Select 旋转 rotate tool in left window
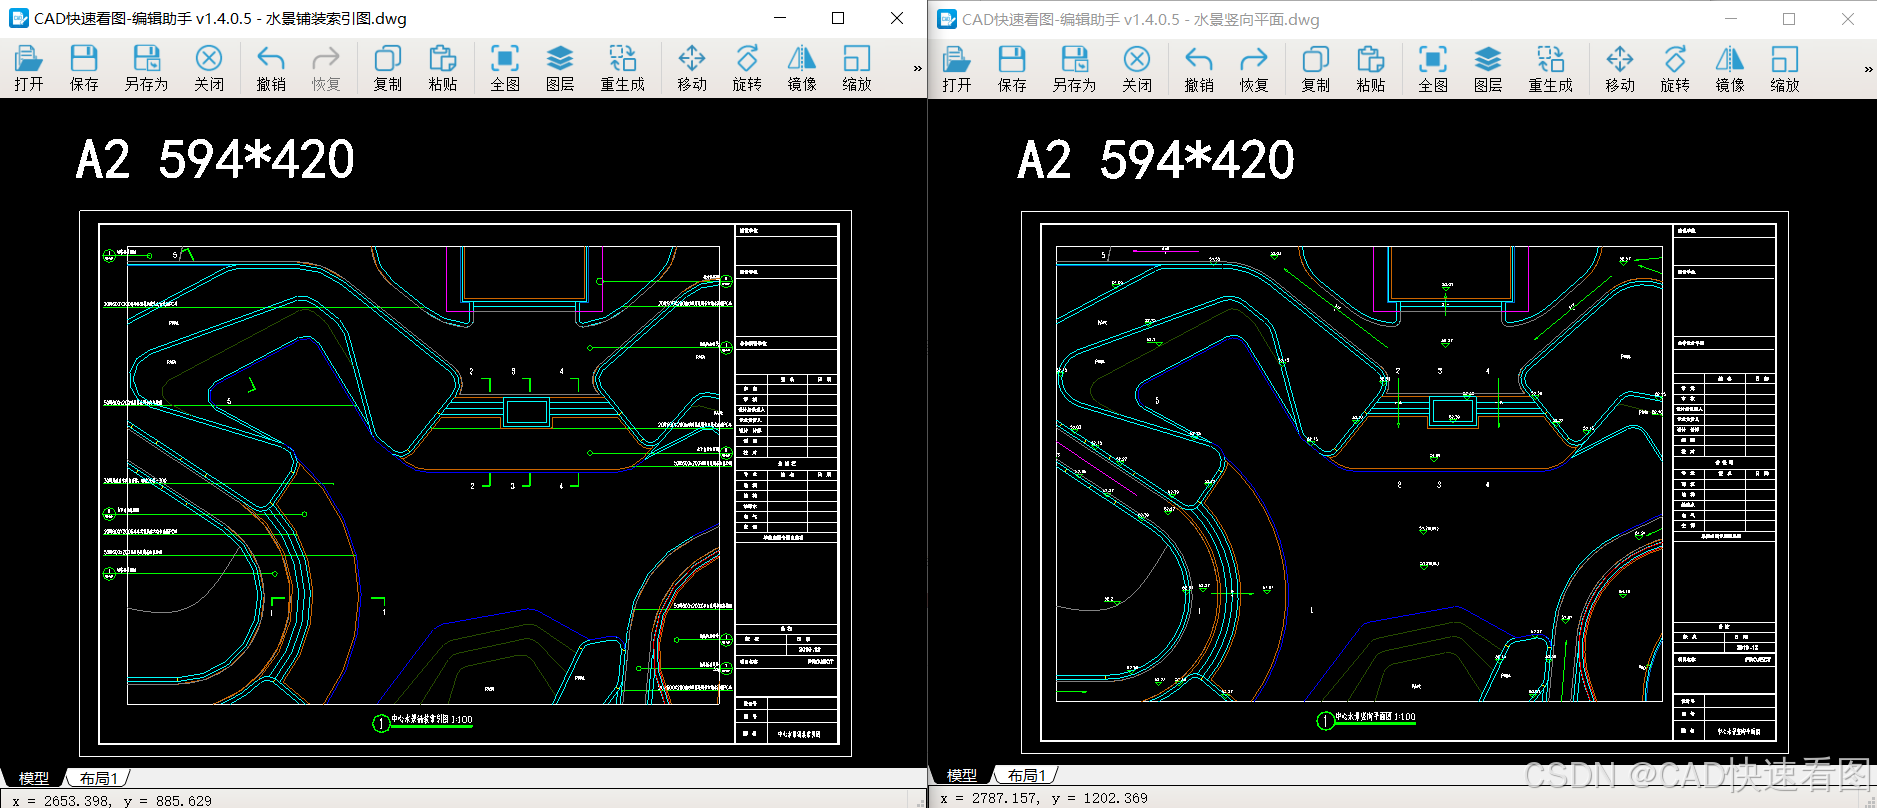The width and height of the screenshot is (1877, 808). 747,68
